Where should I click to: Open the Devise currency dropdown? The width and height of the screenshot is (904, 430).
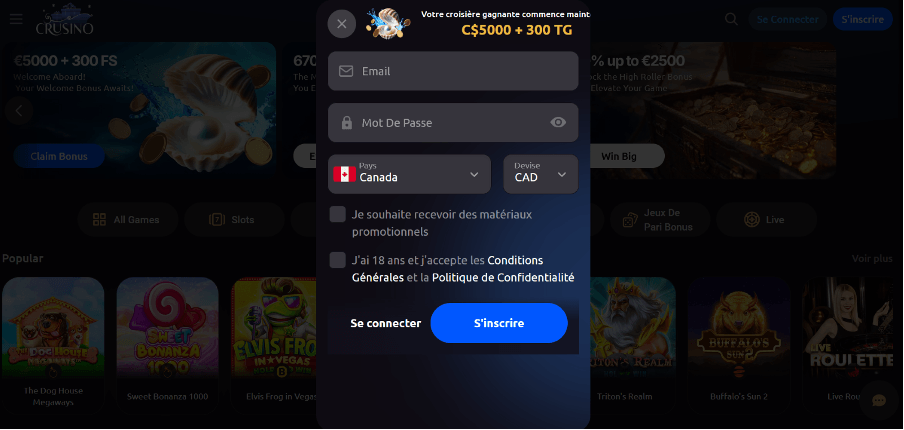click(541, 174)
